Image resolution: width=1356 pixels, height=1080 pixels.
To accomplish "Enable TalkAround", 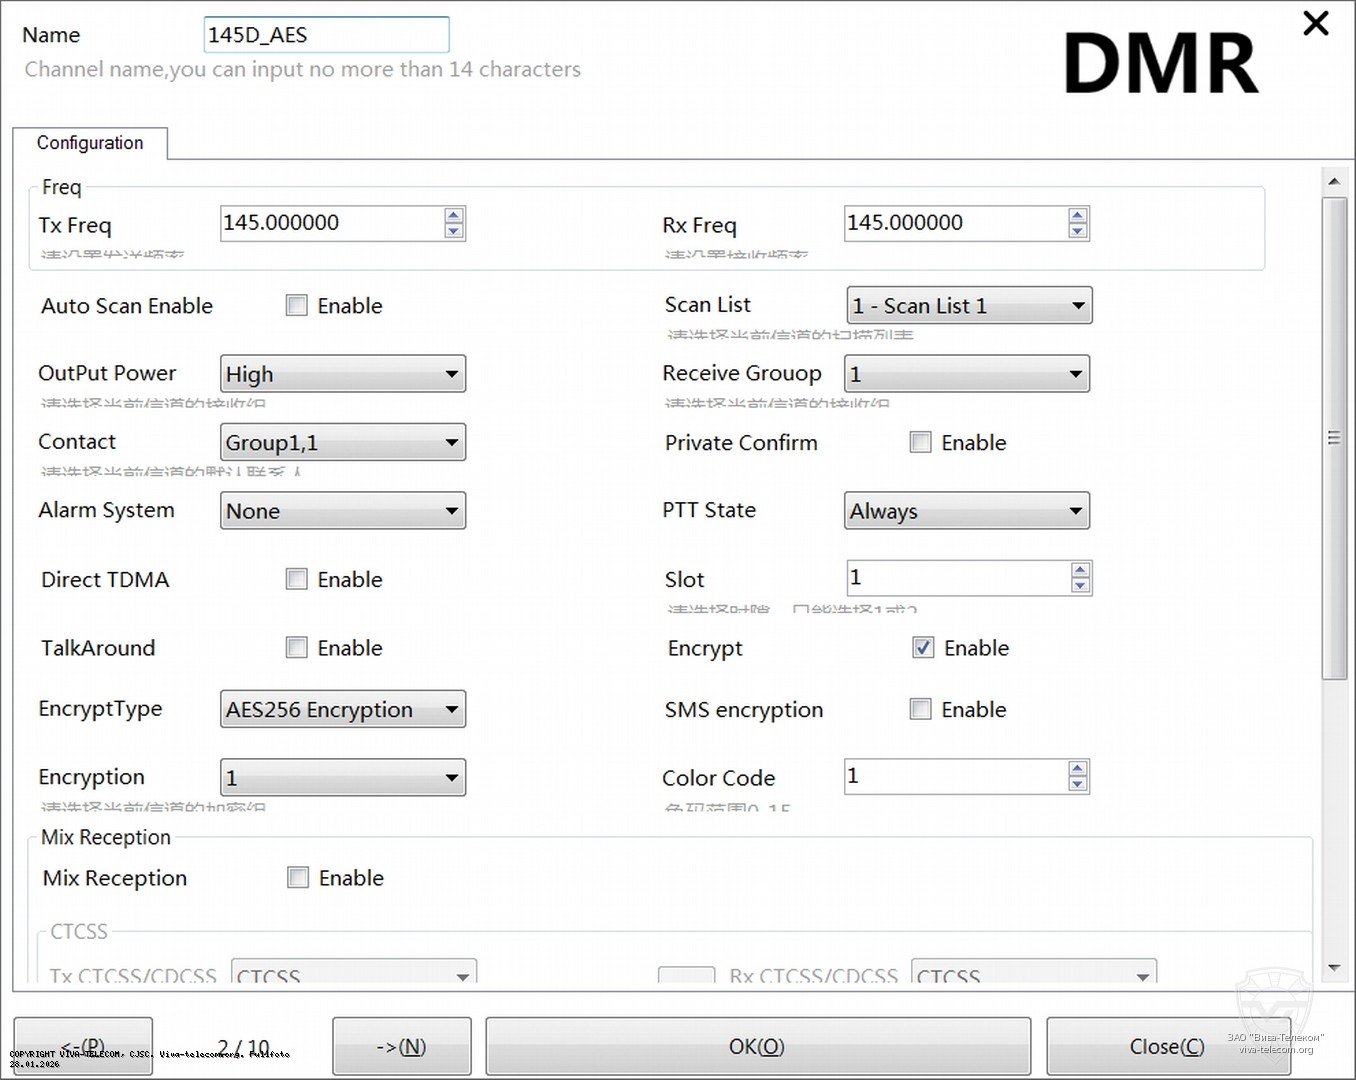I will coord(296,647).
